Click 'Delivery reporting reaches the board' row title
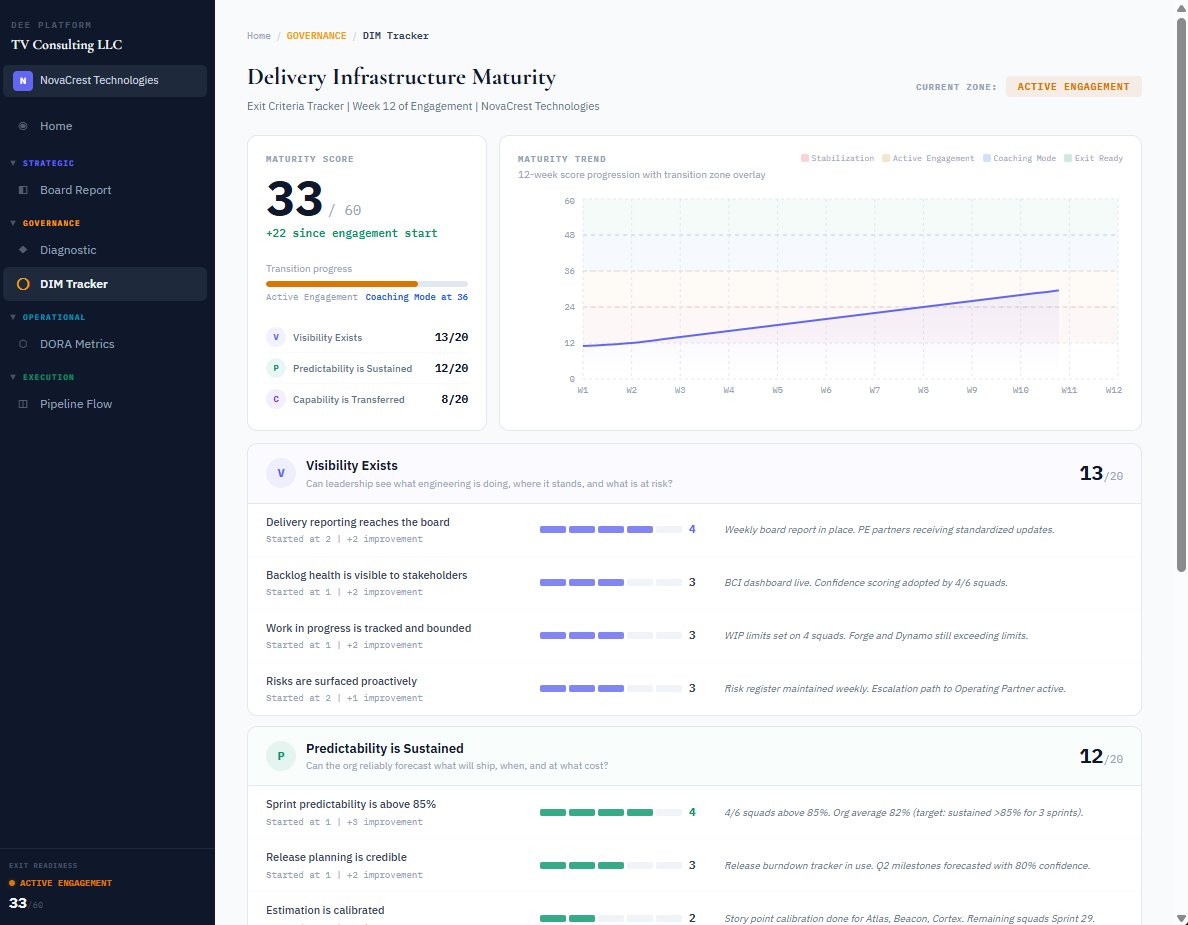Screen dimensions: 1188x925 (358, 522)
